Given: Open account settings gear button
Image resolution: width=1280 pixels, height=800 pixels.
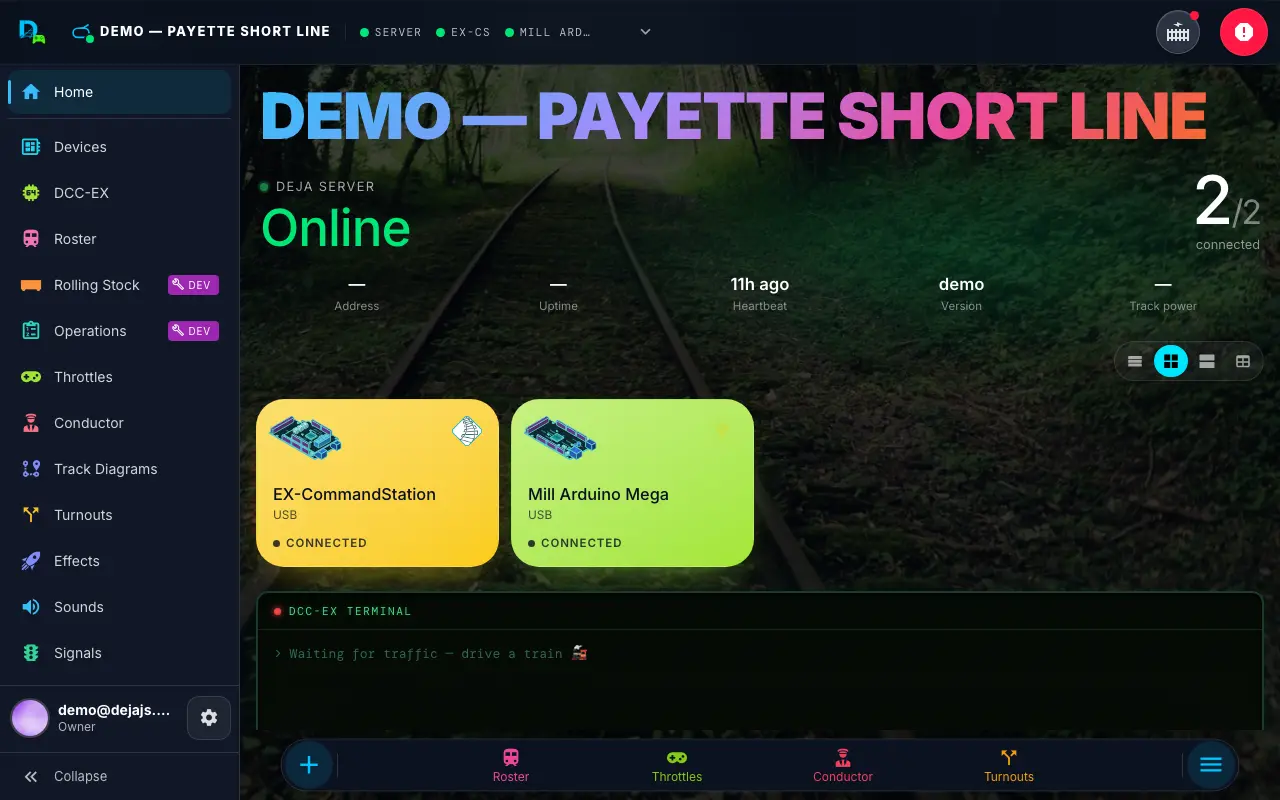Looking at the screenshot, I should pyautogui.click(x=209, y=718).
